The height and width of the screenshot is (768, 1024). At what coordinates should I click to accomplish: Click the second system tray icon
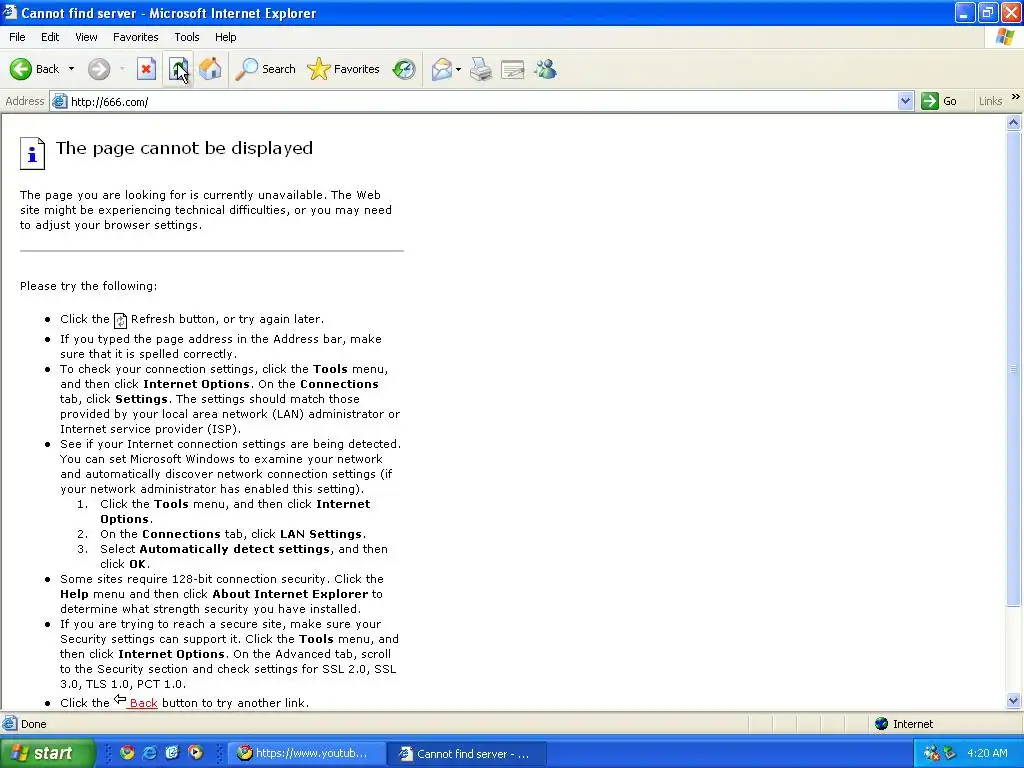click(950, 753)
